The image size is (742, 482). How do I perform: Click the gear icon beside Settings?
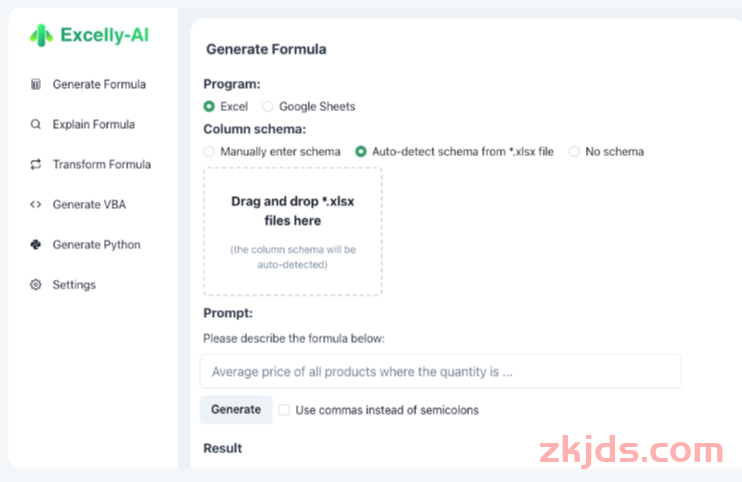pos(36,285)
